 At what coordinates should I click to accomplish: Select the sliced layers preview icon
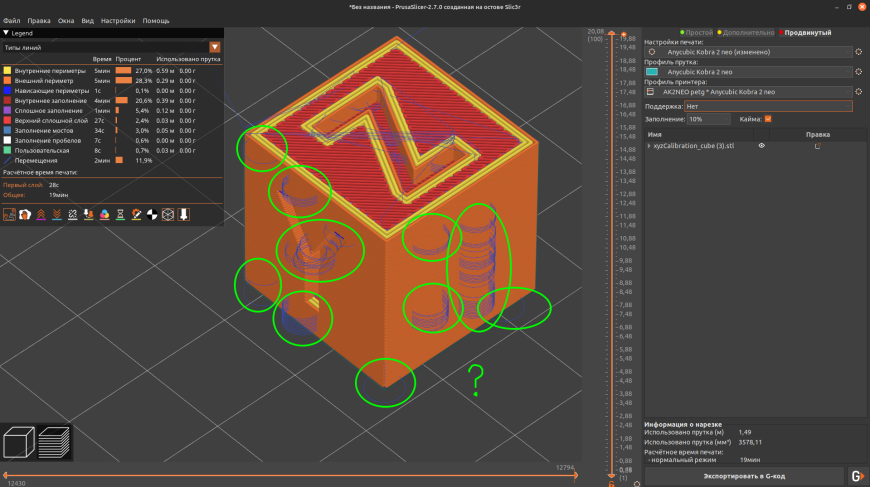(55, 442)
